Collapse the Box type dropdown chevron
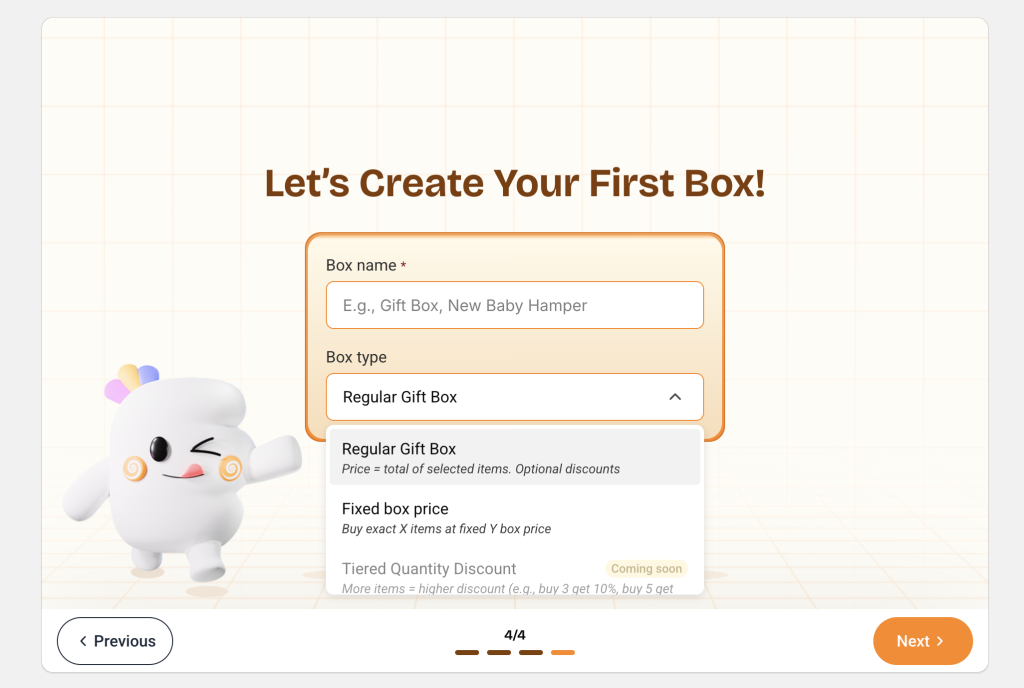This screenshot has height=688, width=1024. (675, 397)
